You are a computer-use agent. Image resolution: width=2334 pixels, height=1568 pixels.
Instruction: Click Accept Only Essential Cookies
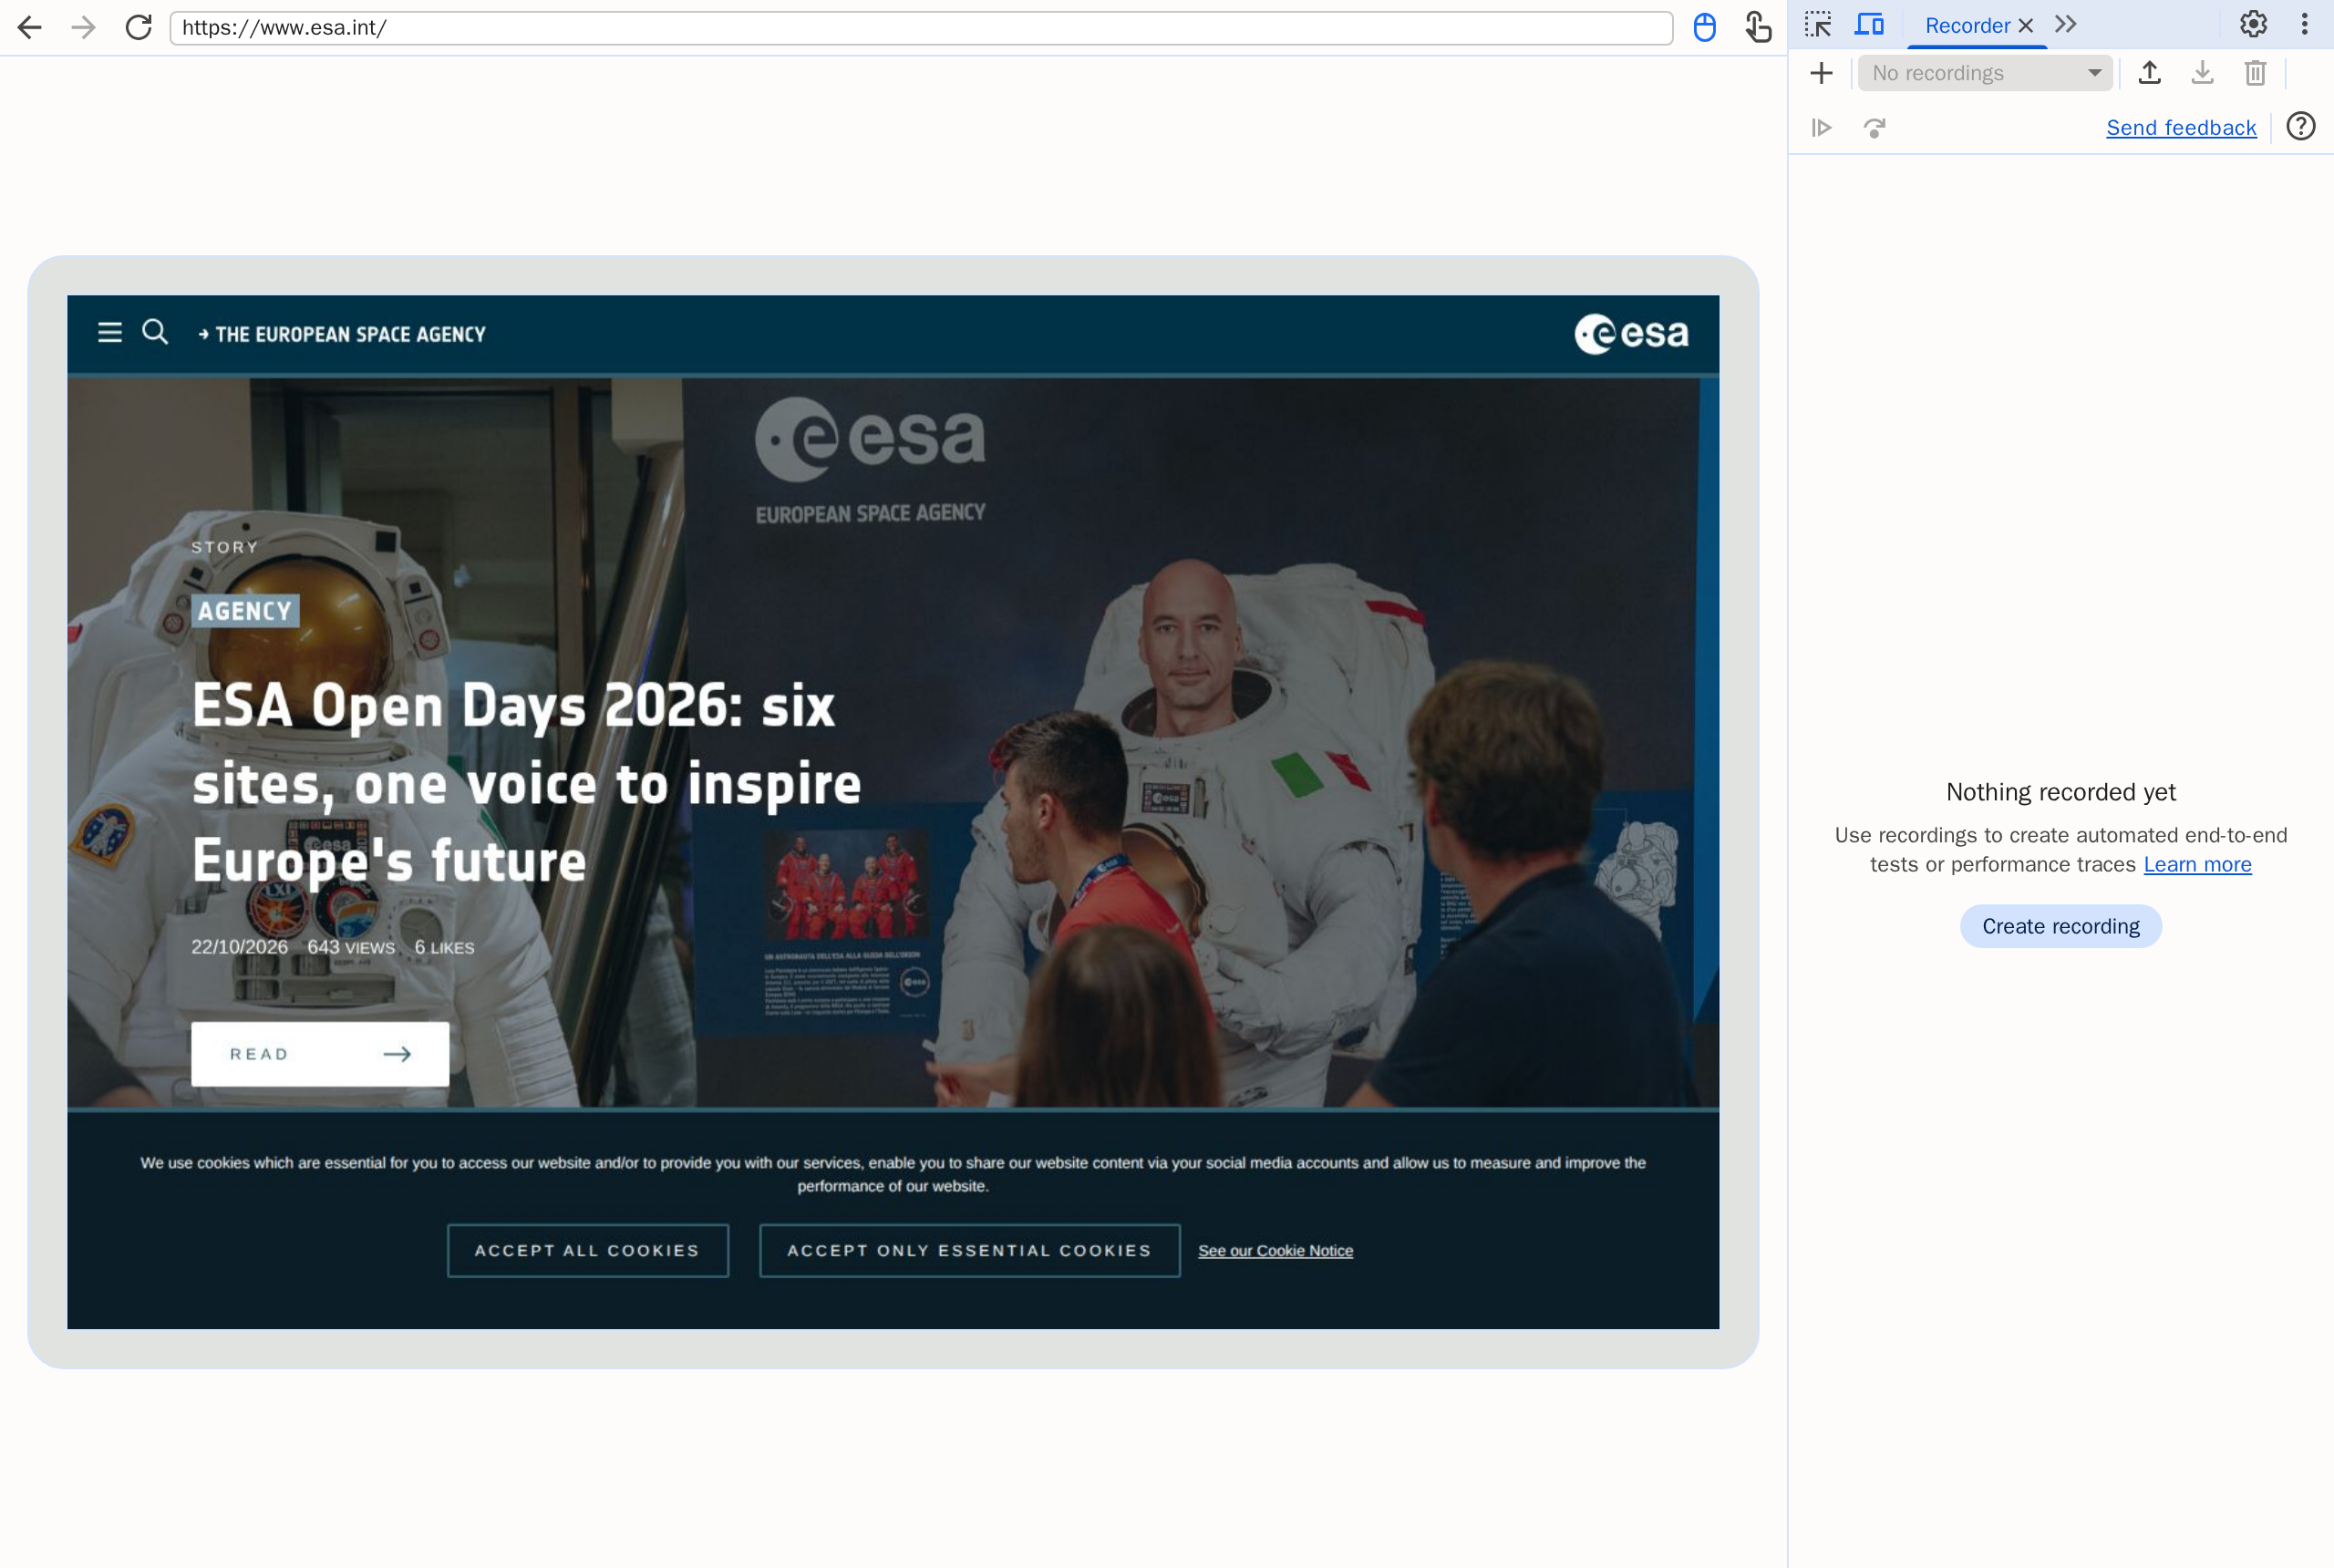coord(969,1250)
